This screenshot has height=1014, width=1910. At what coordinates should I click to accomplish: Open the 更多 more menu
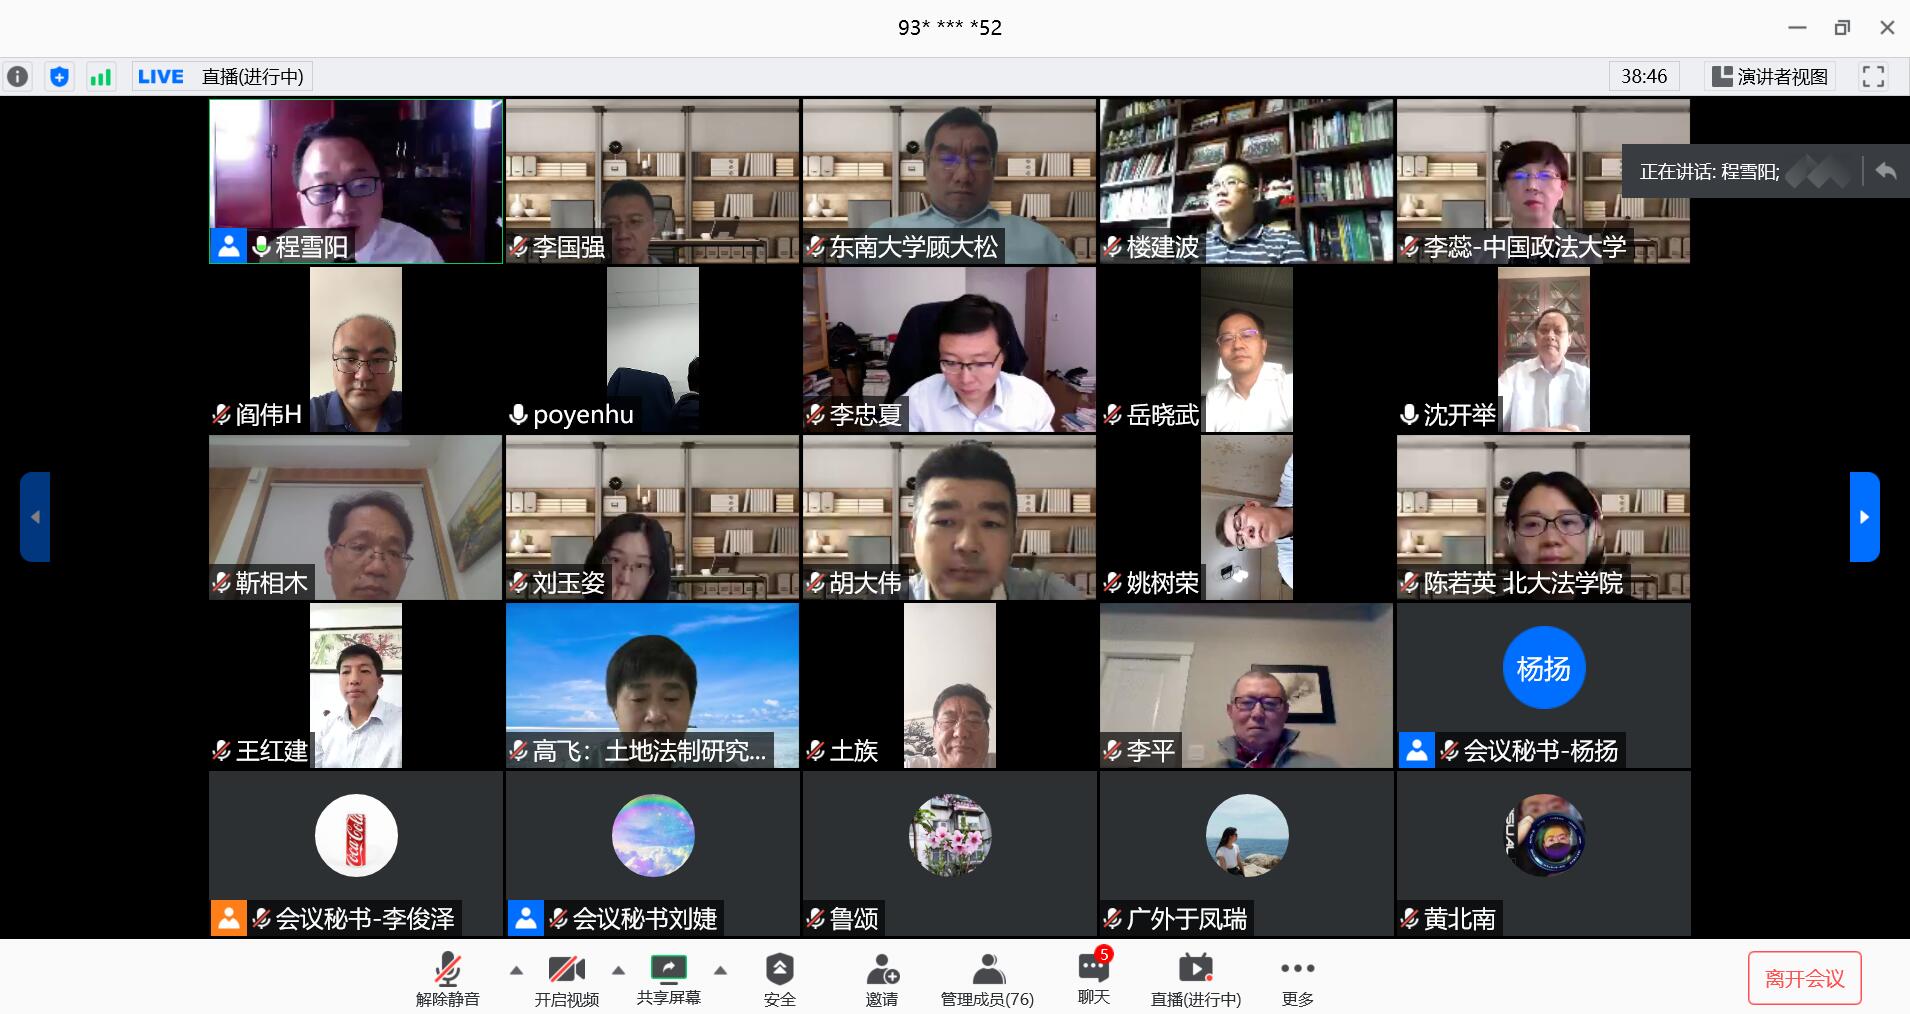[x=1297, y=979]
